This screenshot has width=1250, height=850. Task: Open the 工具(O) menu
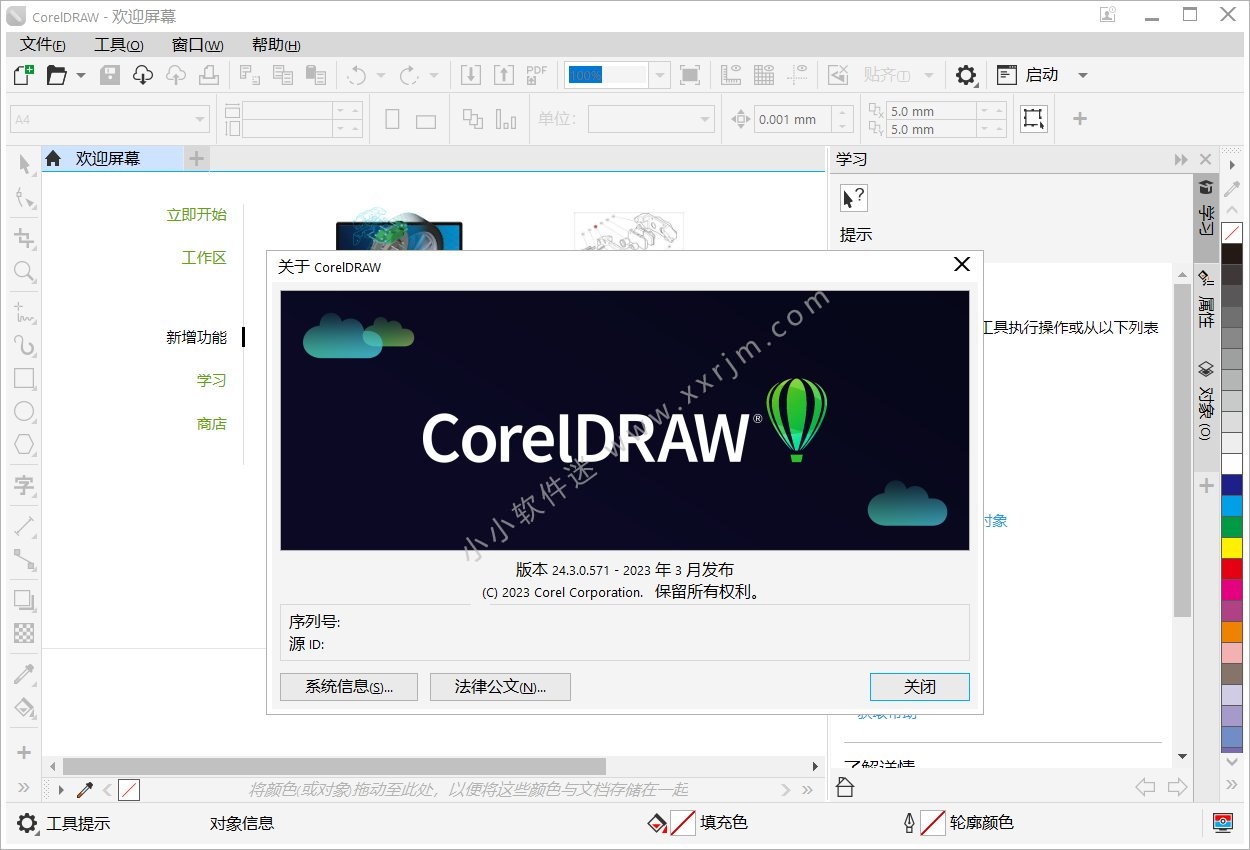pyautogui.click(x=119, y=45)
